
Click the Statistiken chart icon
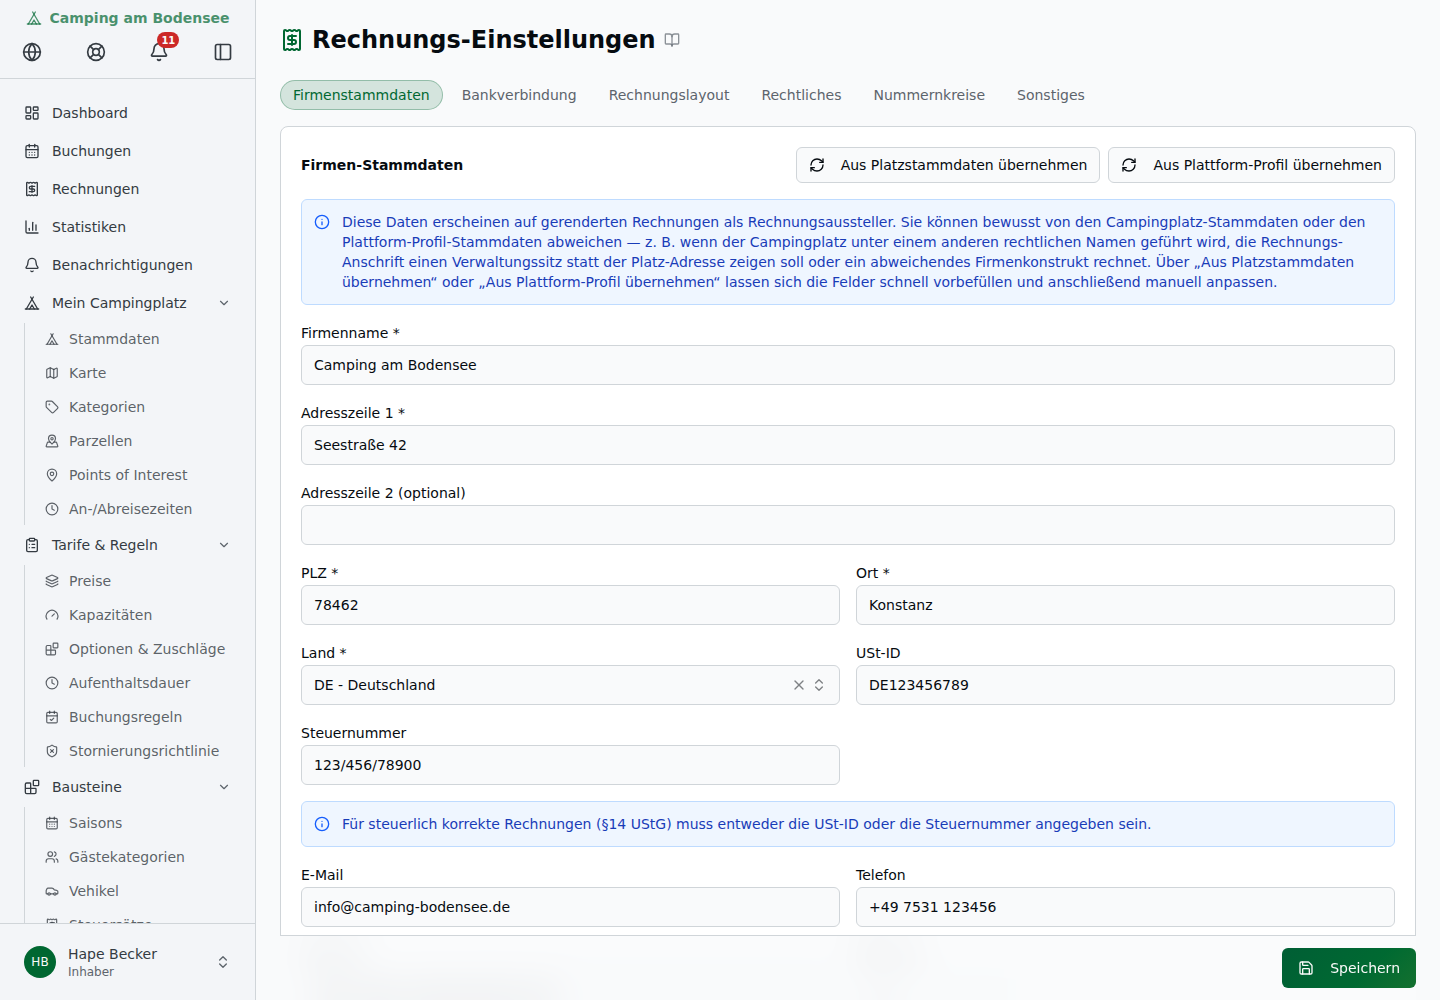coord(32,227)
